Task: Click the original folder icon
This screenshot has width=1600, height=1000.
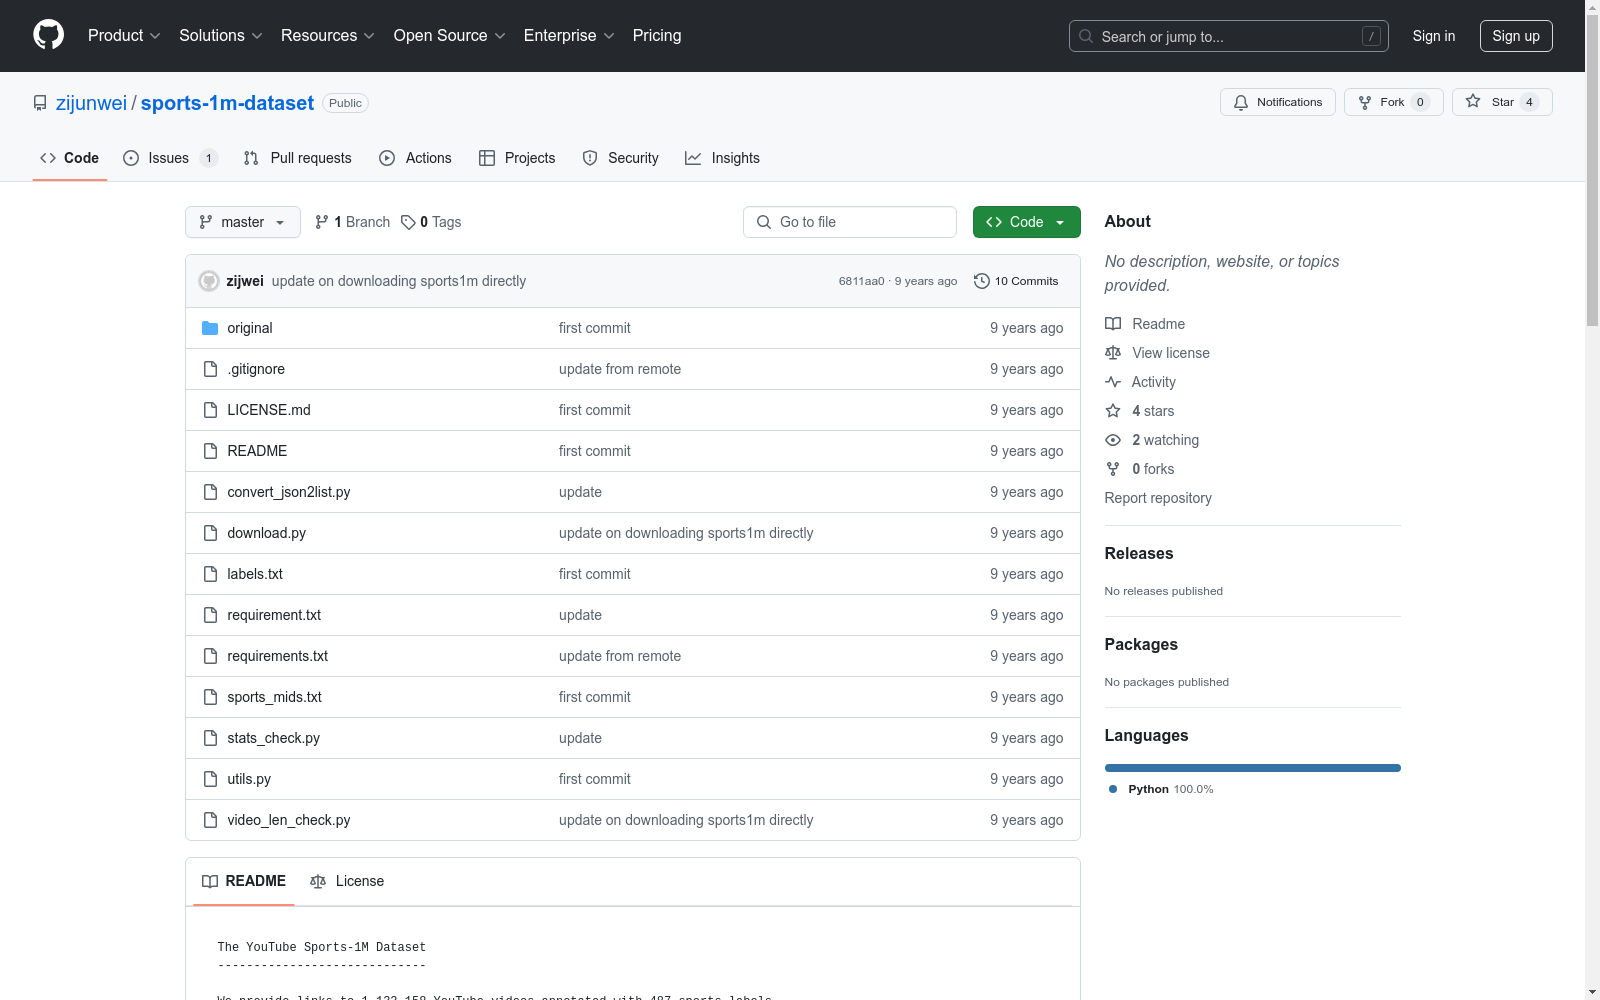Action: point(210,328)
